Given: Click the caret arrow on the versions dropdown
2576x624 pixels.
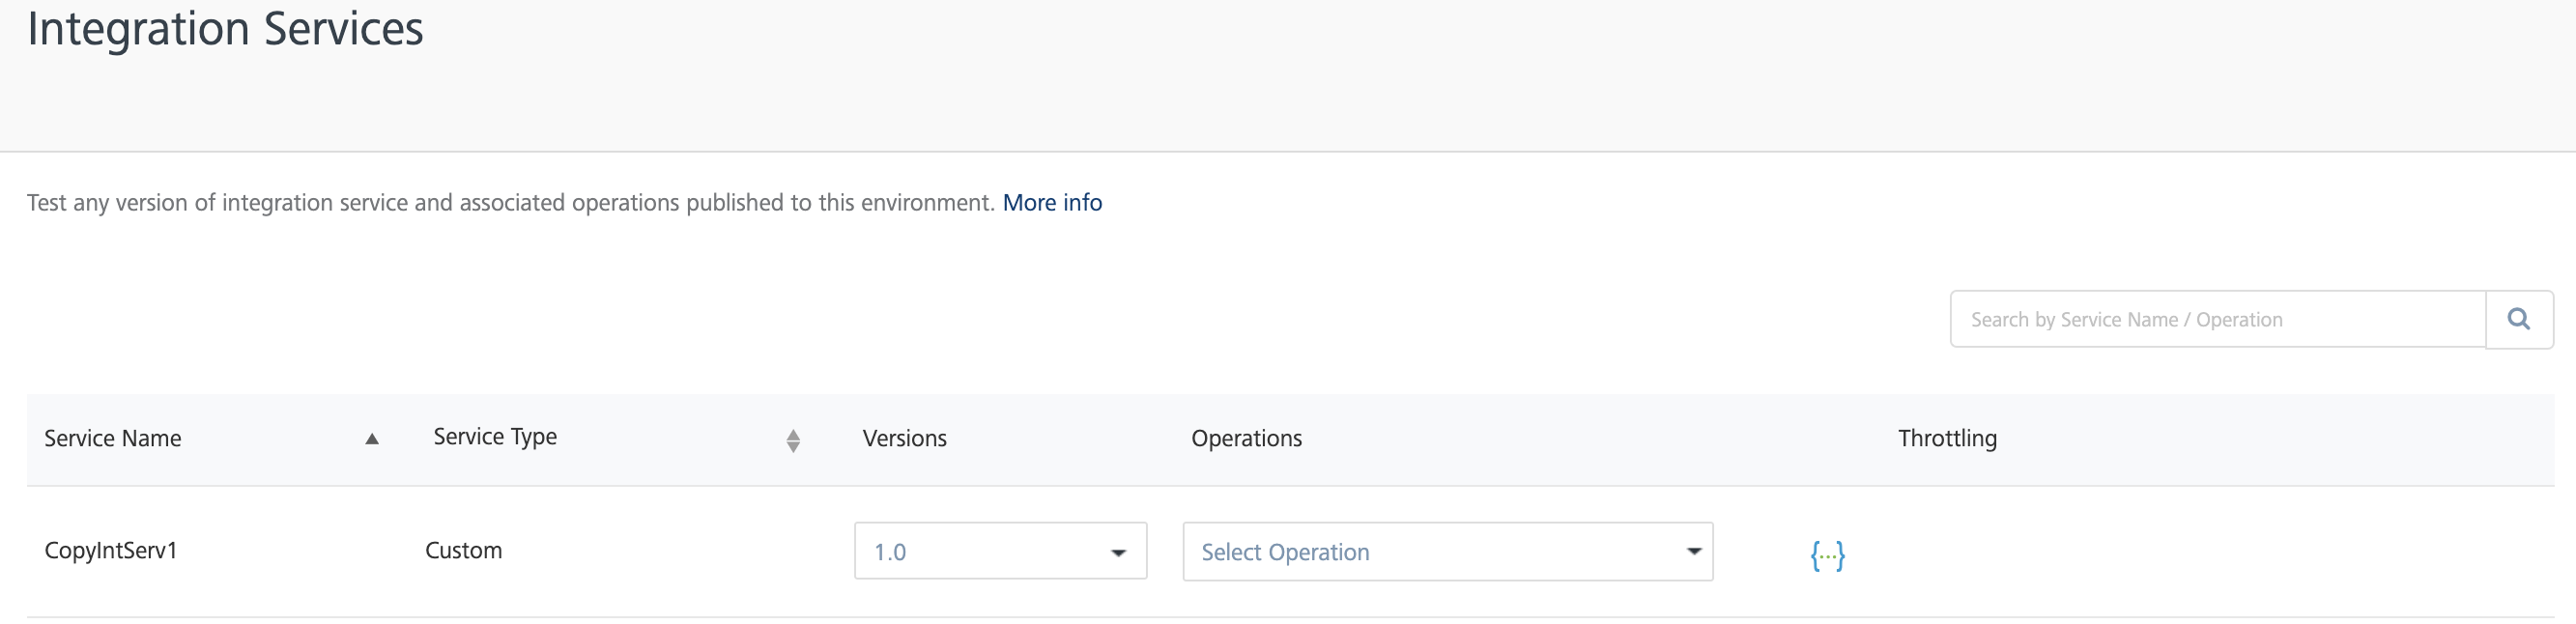Looking at the screenshot, I should [x=1118, y=552].
